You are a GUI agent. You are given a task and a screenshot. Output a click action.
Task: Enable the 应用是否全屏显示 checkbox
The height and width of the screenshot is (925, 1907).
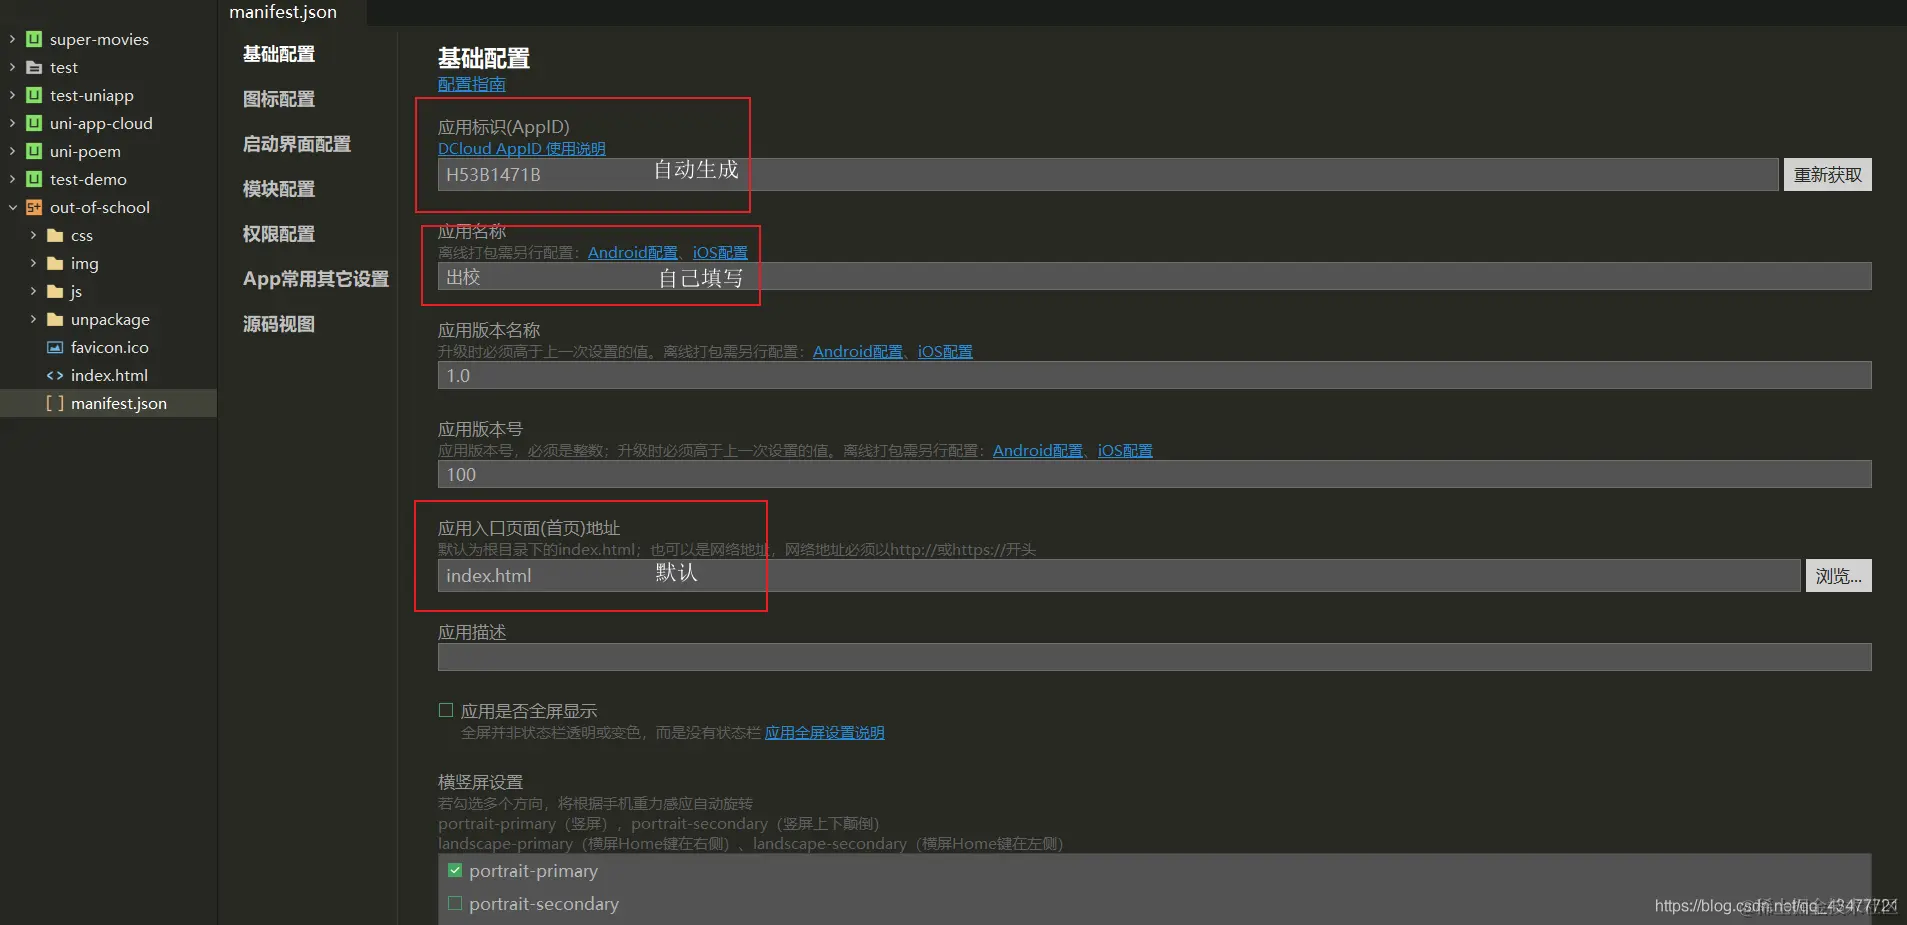coord(447,710)
